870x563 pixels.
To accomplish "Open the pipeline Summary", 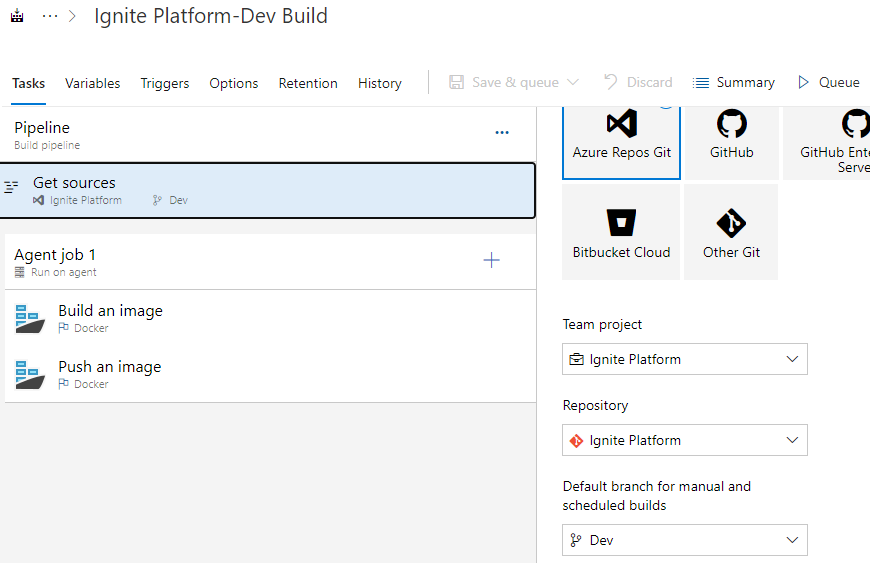I will point(734,83).
